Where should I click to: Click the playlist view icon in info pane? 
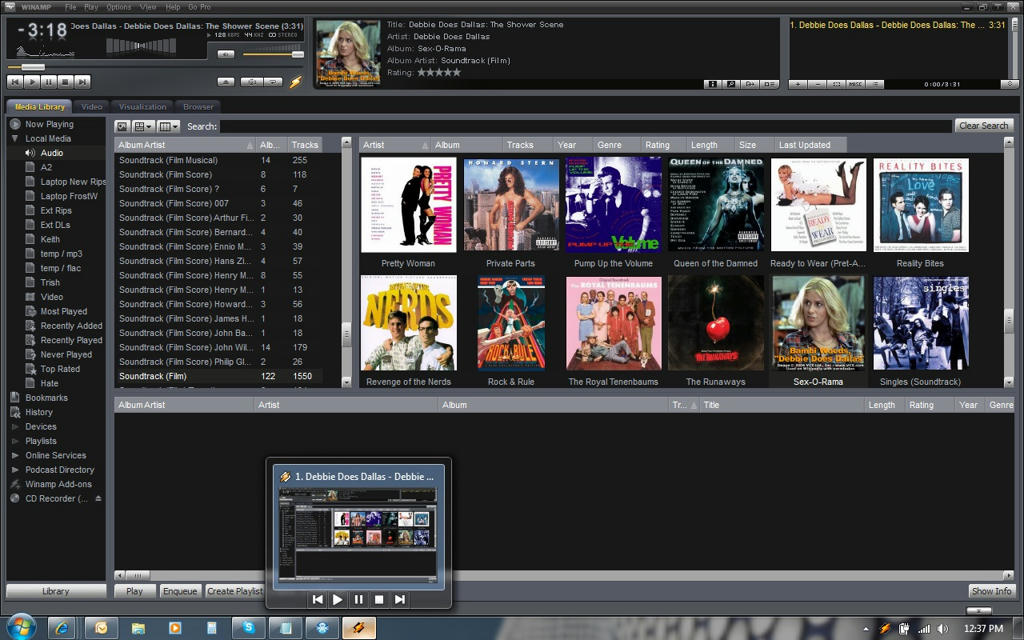click(x=769, y=84)
